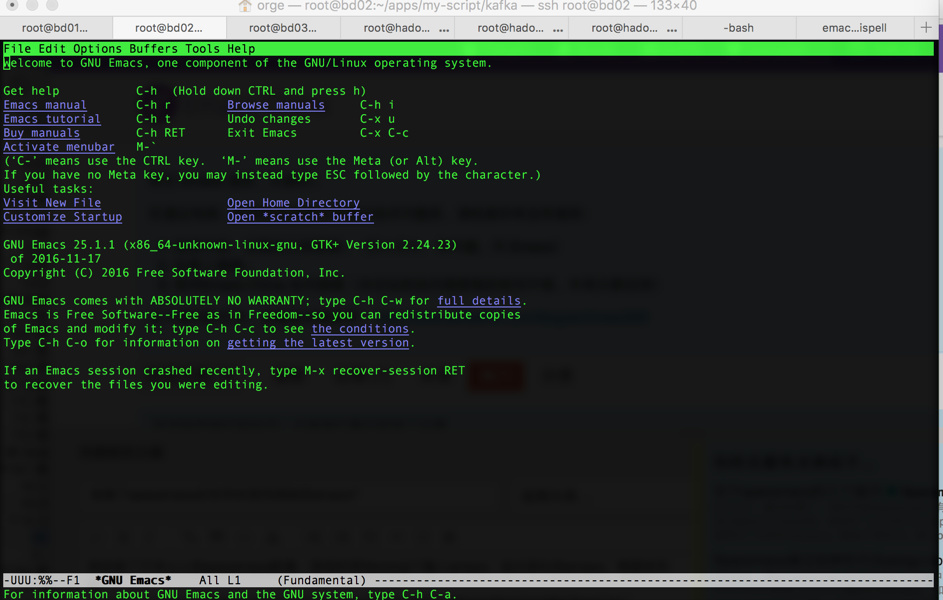Click the echo area message about C-h C-a
This screenshot has height=600, width=943.
coord(230,594)
